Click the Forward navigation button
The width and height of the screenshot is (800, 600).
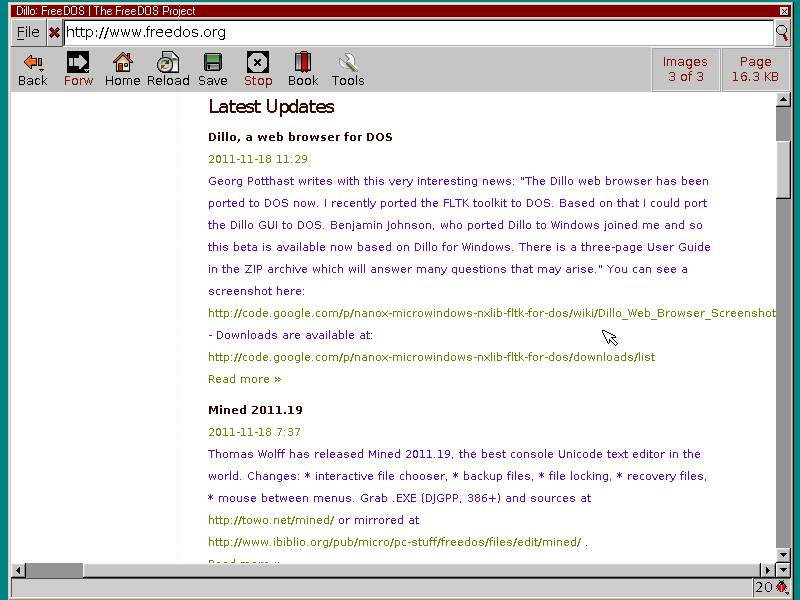[78, 70]
